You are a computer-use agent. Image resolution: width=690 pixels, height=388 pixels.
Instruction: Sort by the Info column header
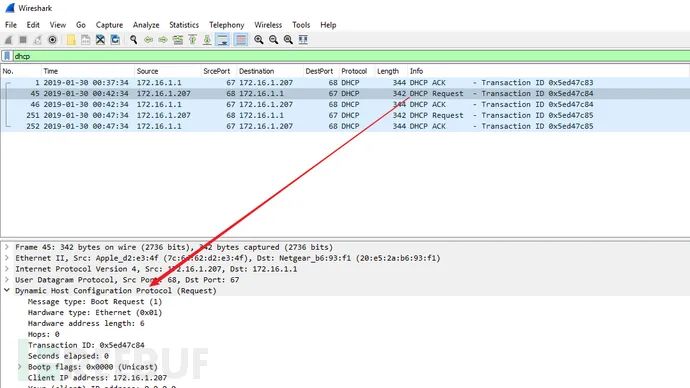[x=548, y=71]
